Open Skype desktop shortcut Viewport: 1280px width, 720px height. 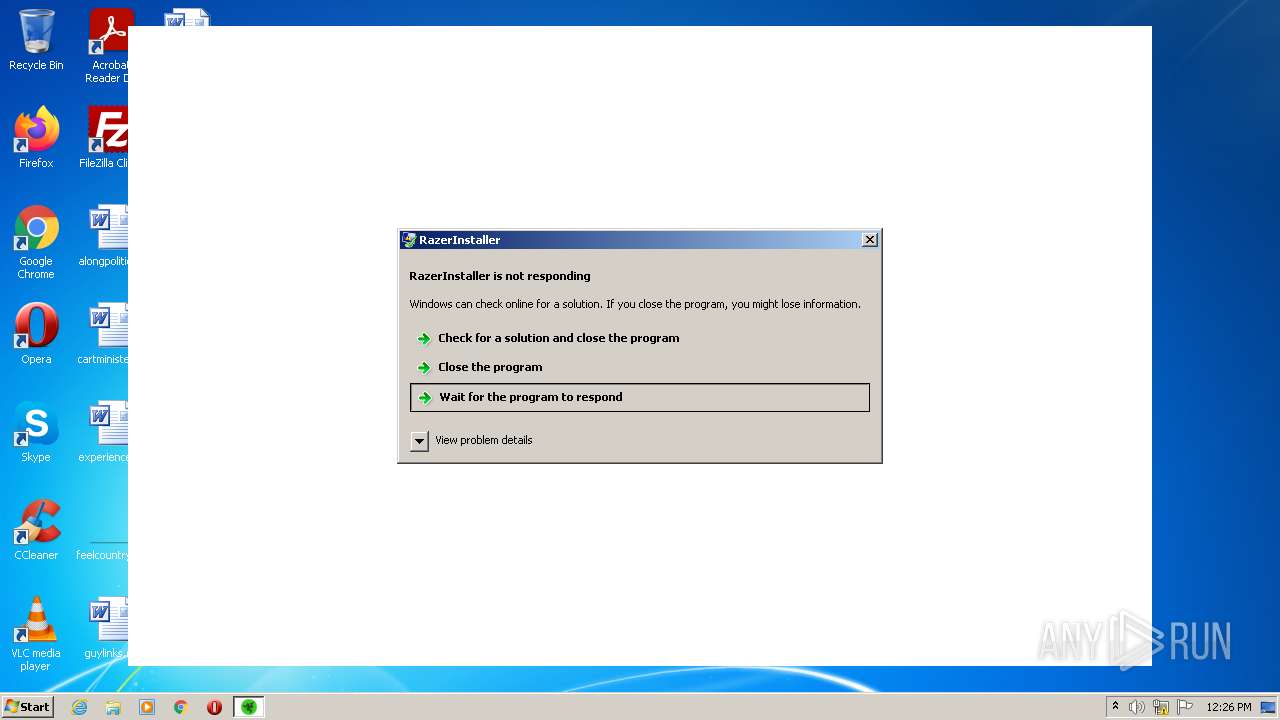[36, 432]
